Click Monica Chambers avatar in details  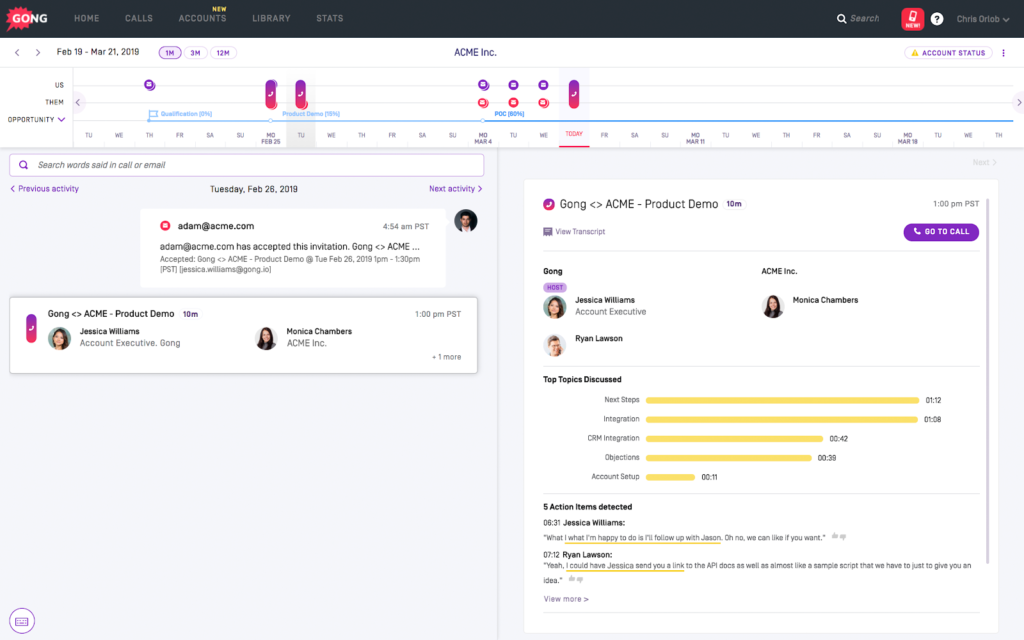click(773, 307)
